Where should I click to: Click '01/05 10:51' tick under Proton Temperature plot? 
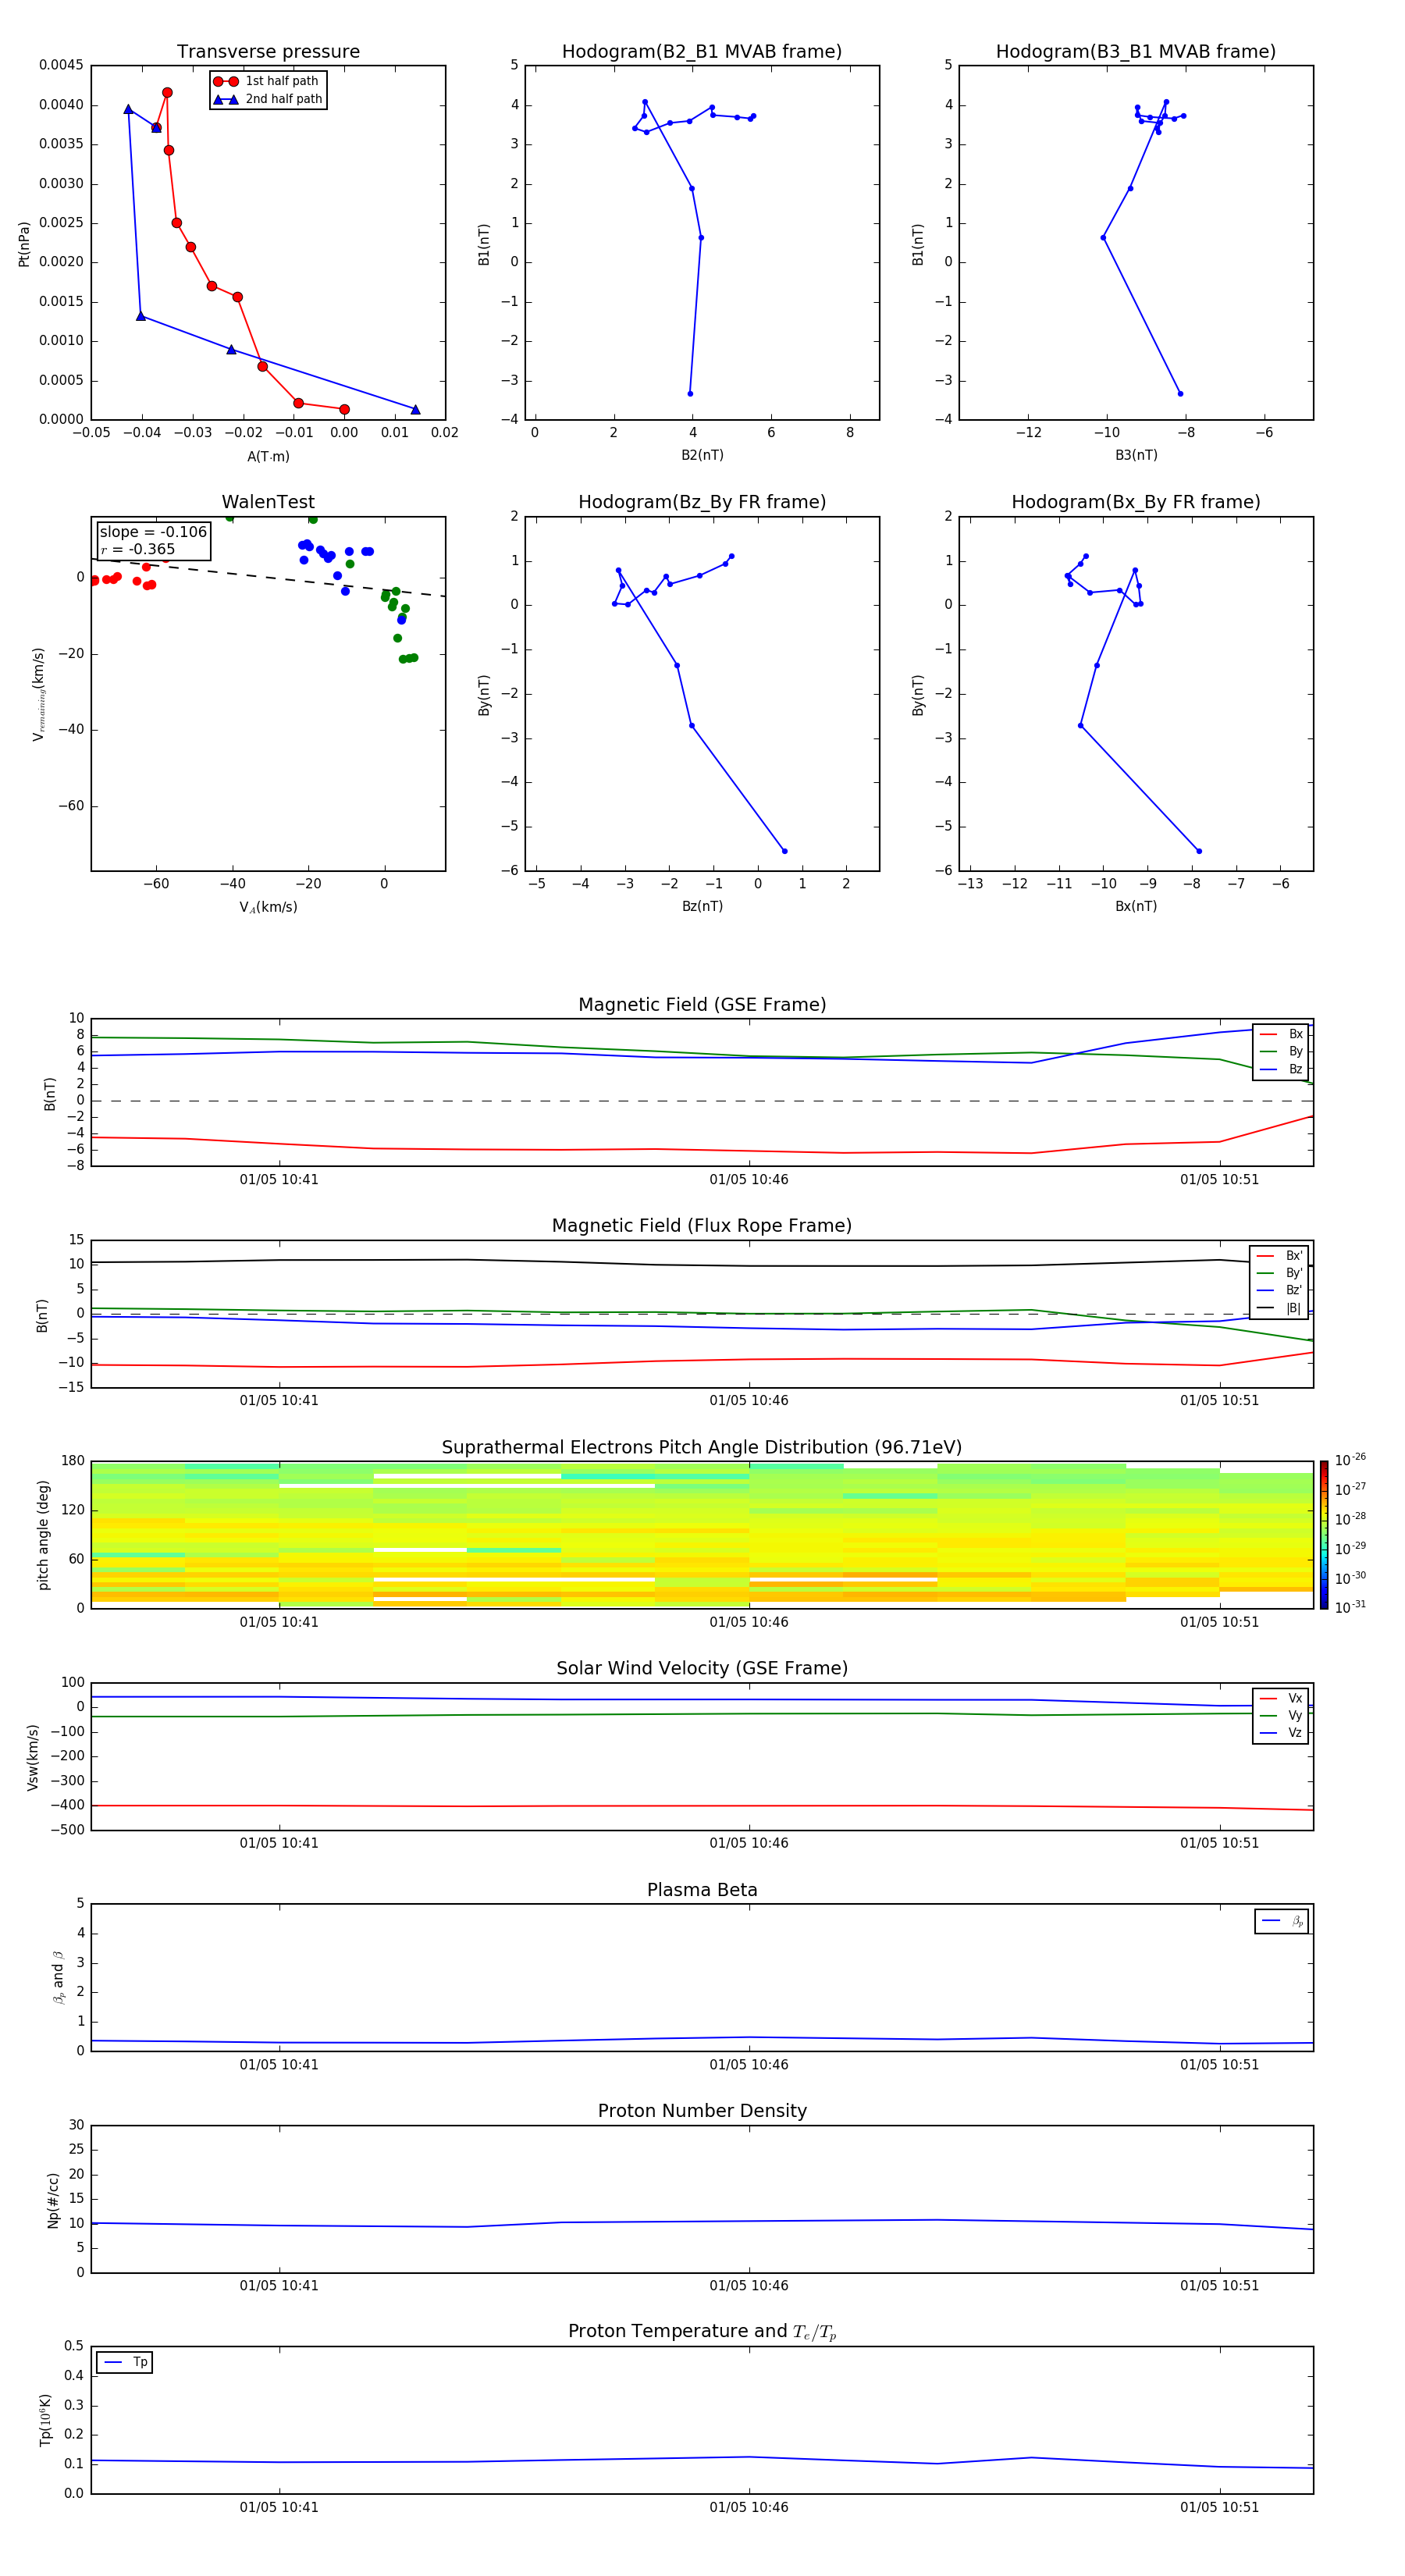click(1219, 2508)
